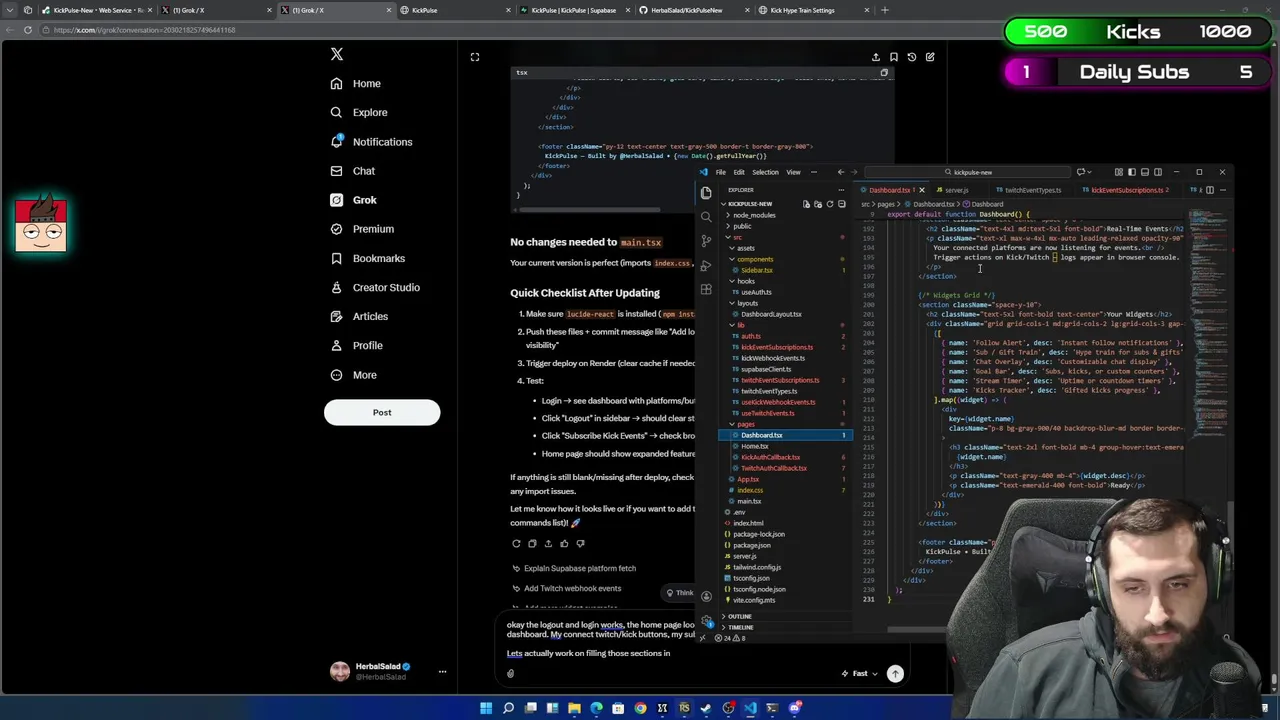Open Run and Debug view in VS Code
The image size is (1280, 720).
707,265
